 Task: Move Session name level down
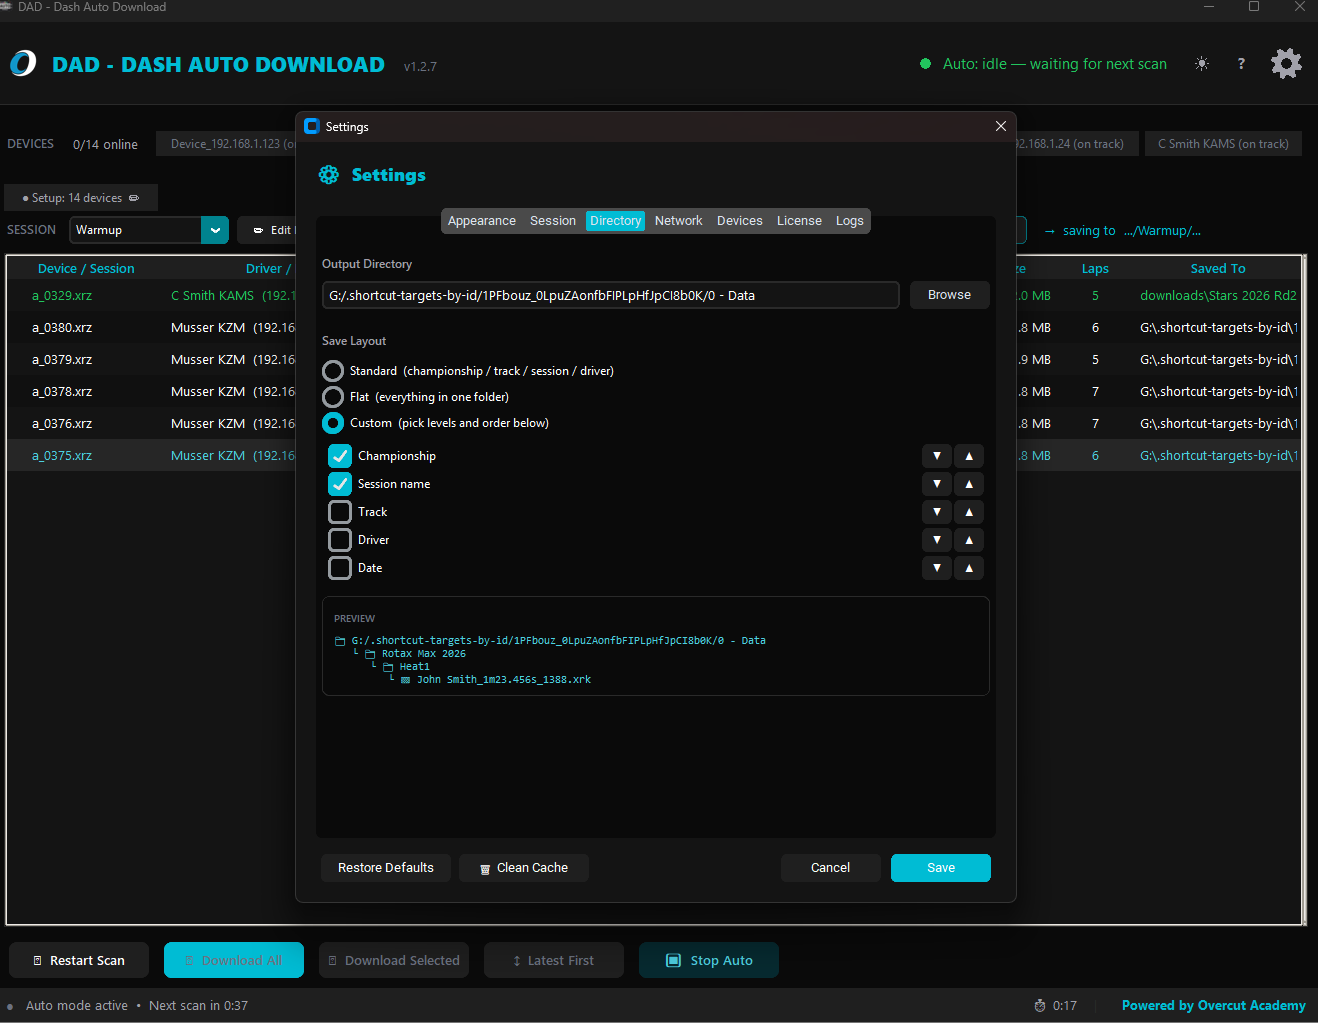click(x=937, y=484)
